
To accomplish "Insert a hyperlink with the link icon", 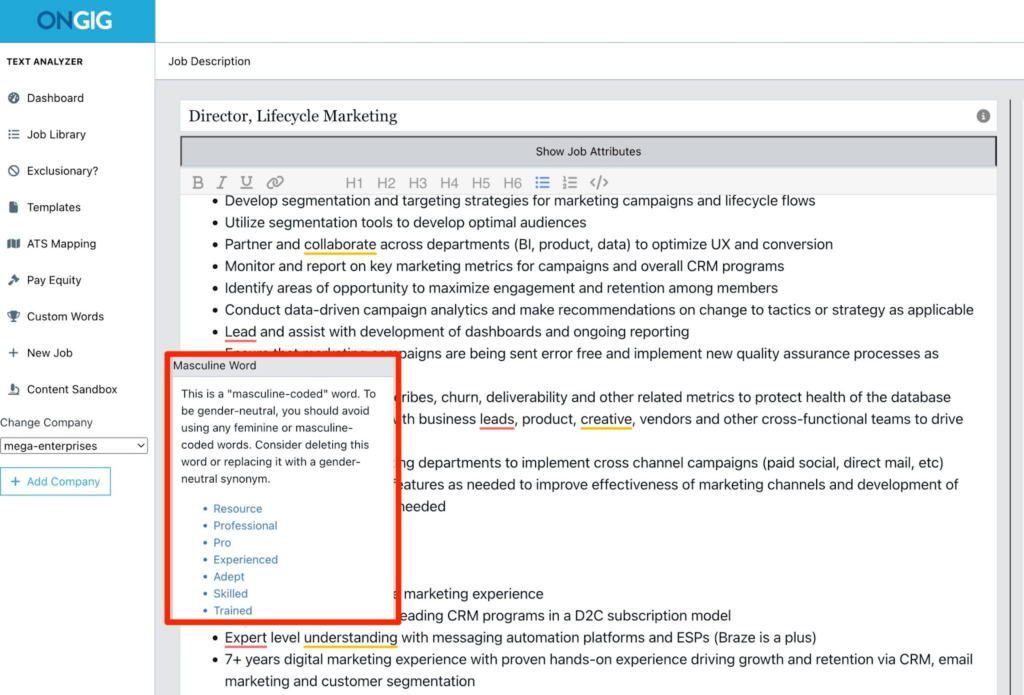I will point(275,182).
